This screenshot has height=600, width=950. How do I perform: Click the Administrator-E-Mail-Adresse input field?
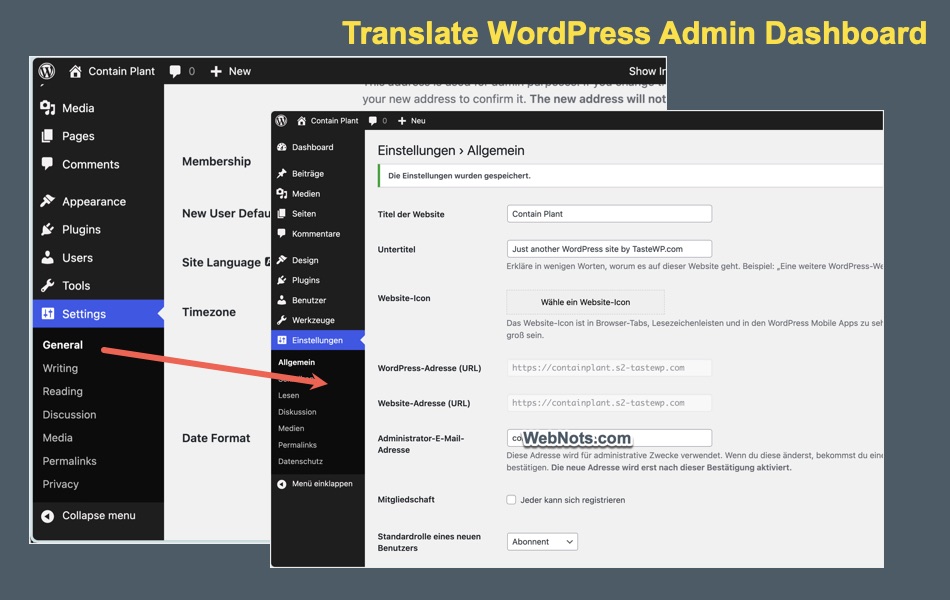pyautogui.click(x=609, y=438)
